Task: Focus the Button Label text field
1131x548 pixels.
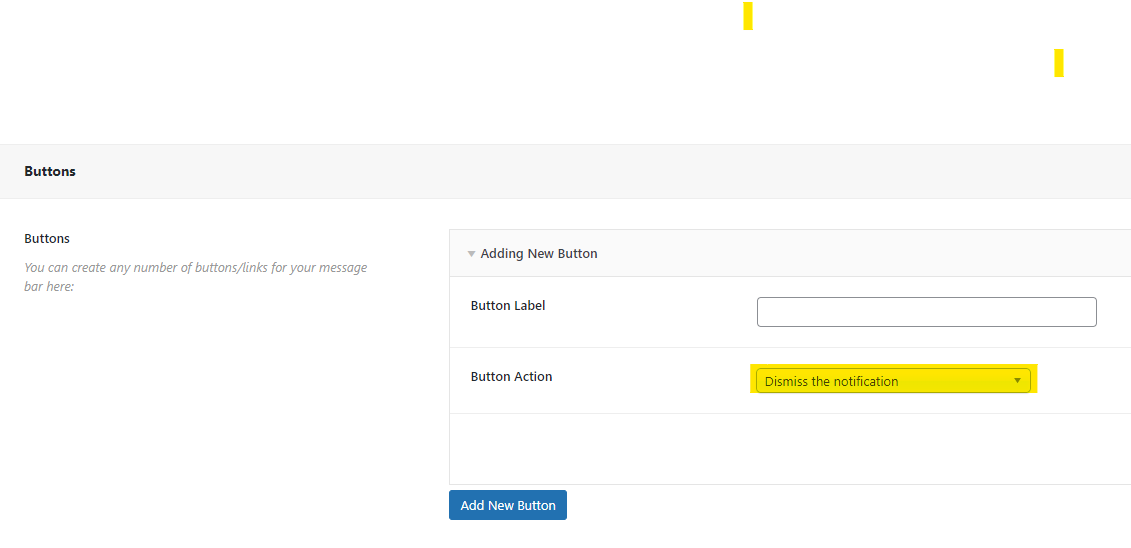Action: [926, 312]
